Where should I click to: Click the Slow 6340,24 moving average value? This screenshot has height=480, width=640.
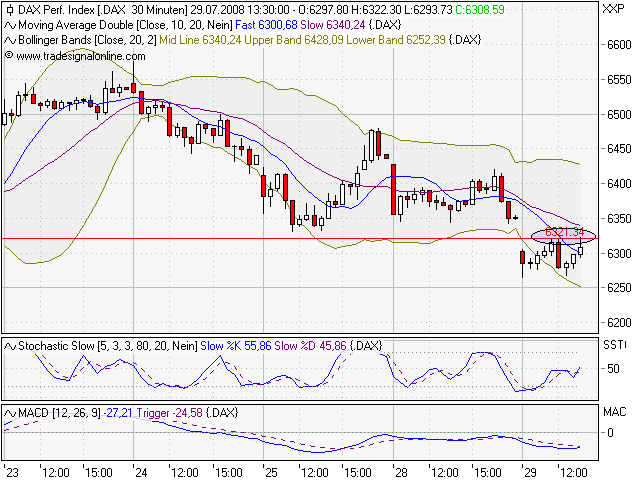[333, 25]
